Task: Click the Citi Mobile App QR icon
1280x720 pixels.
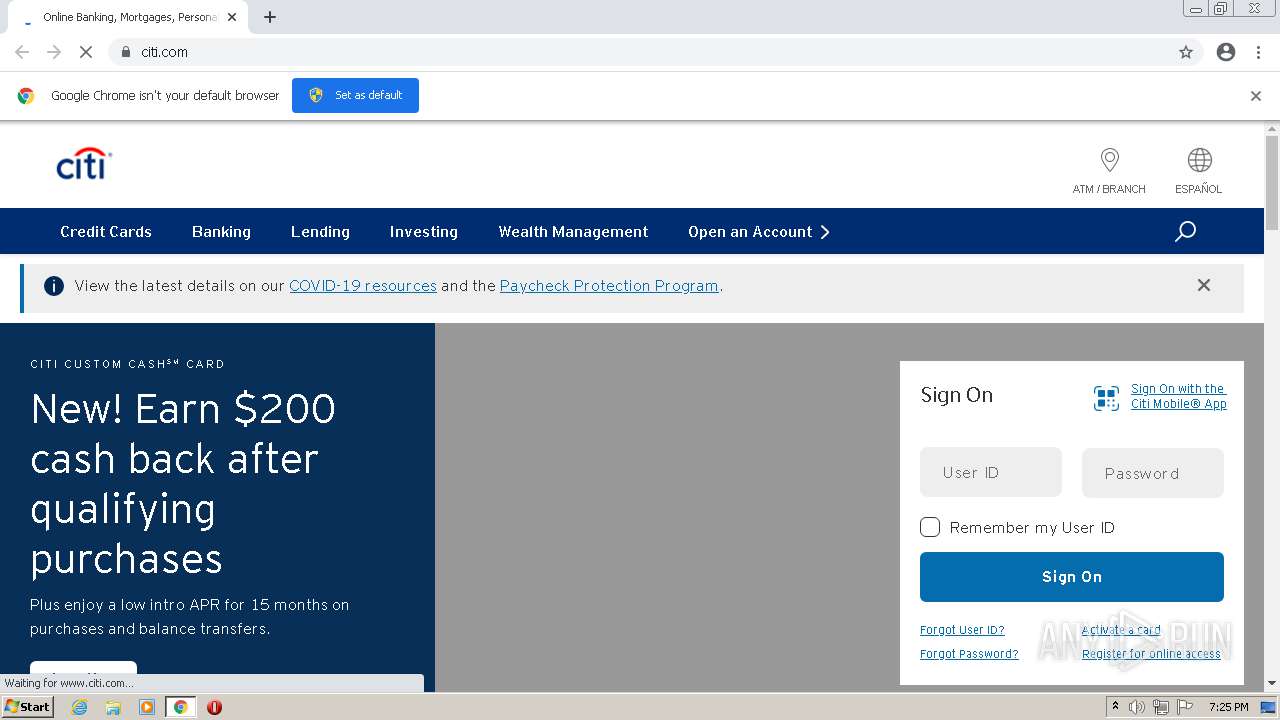Action: pyautogui.click(x=1106, y=398)
